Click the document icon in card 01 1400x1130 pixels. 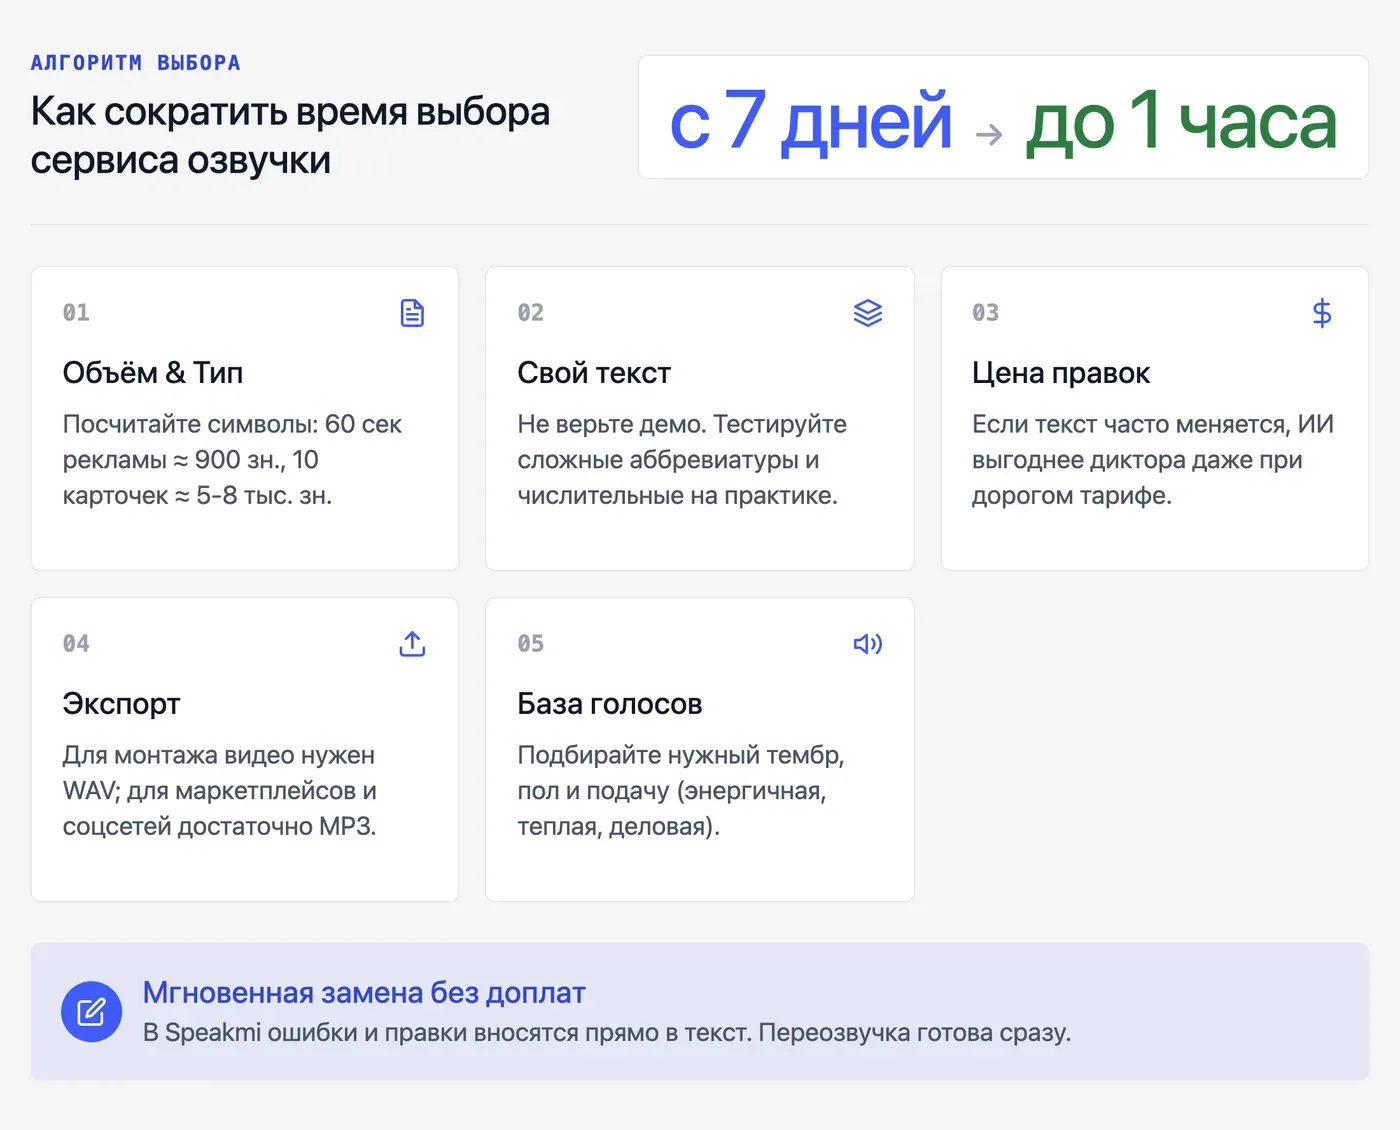(x=412, y=313)
